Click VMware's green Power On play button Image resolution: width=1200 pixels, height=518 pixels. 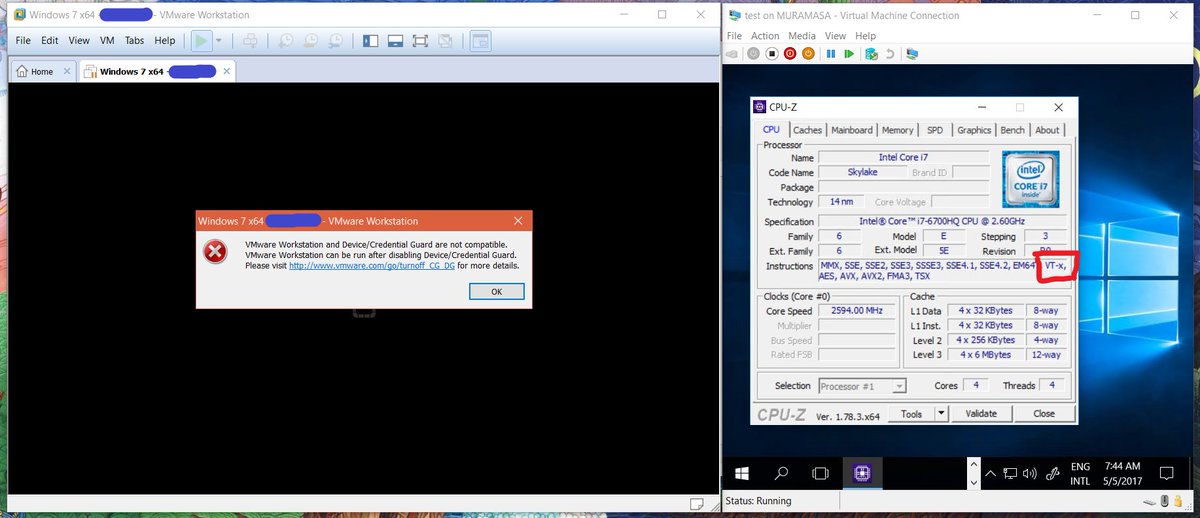pos(202,41)
